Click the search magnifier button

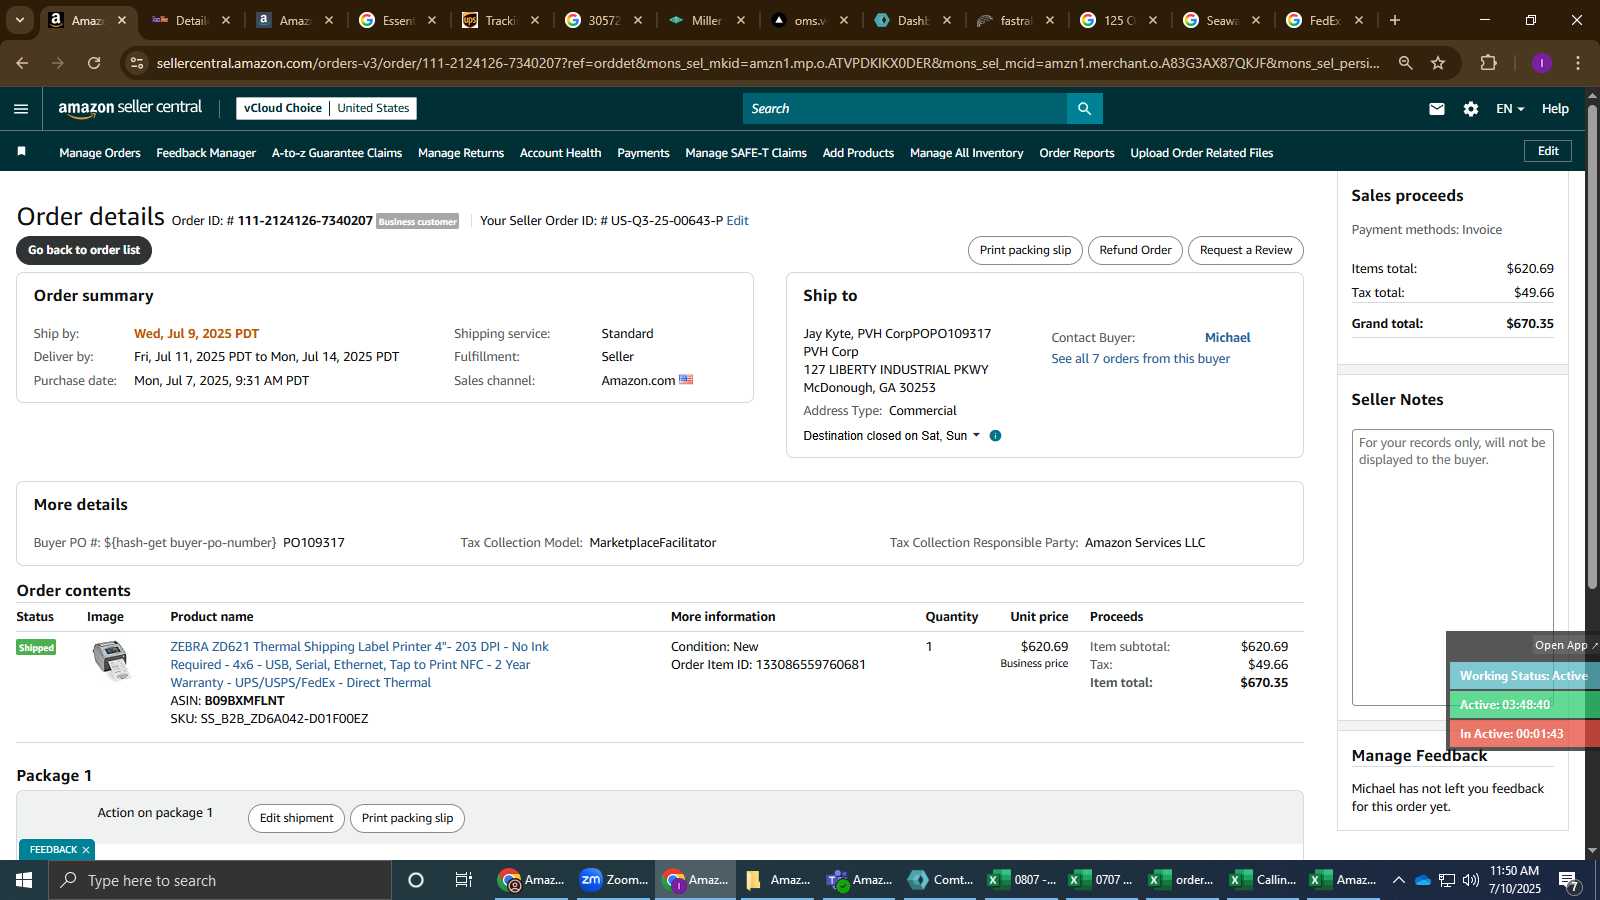click(1084, 108)
